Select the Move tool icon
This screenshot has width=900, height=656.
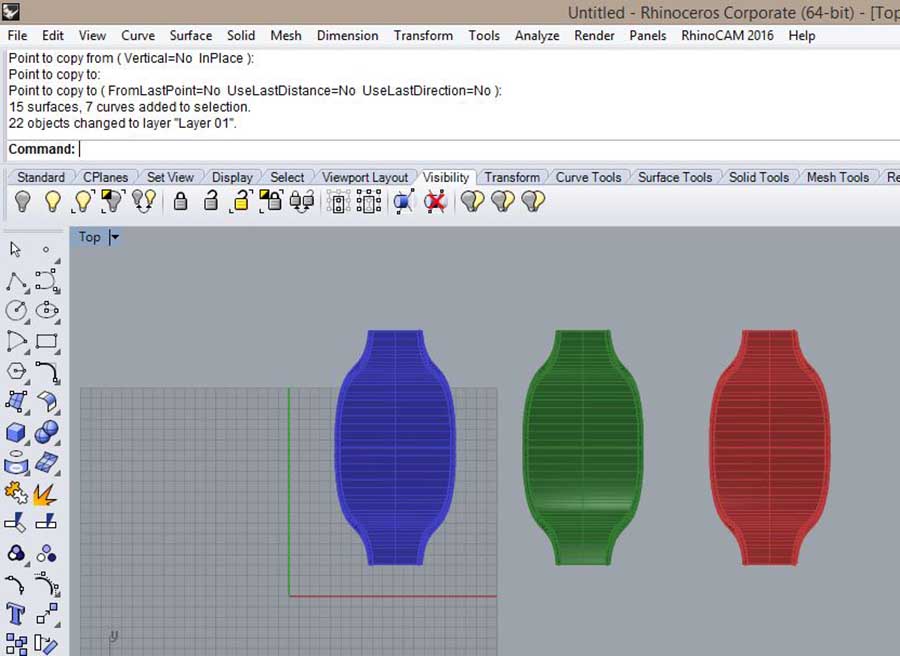pyautogui.click(x=47, y=614)
